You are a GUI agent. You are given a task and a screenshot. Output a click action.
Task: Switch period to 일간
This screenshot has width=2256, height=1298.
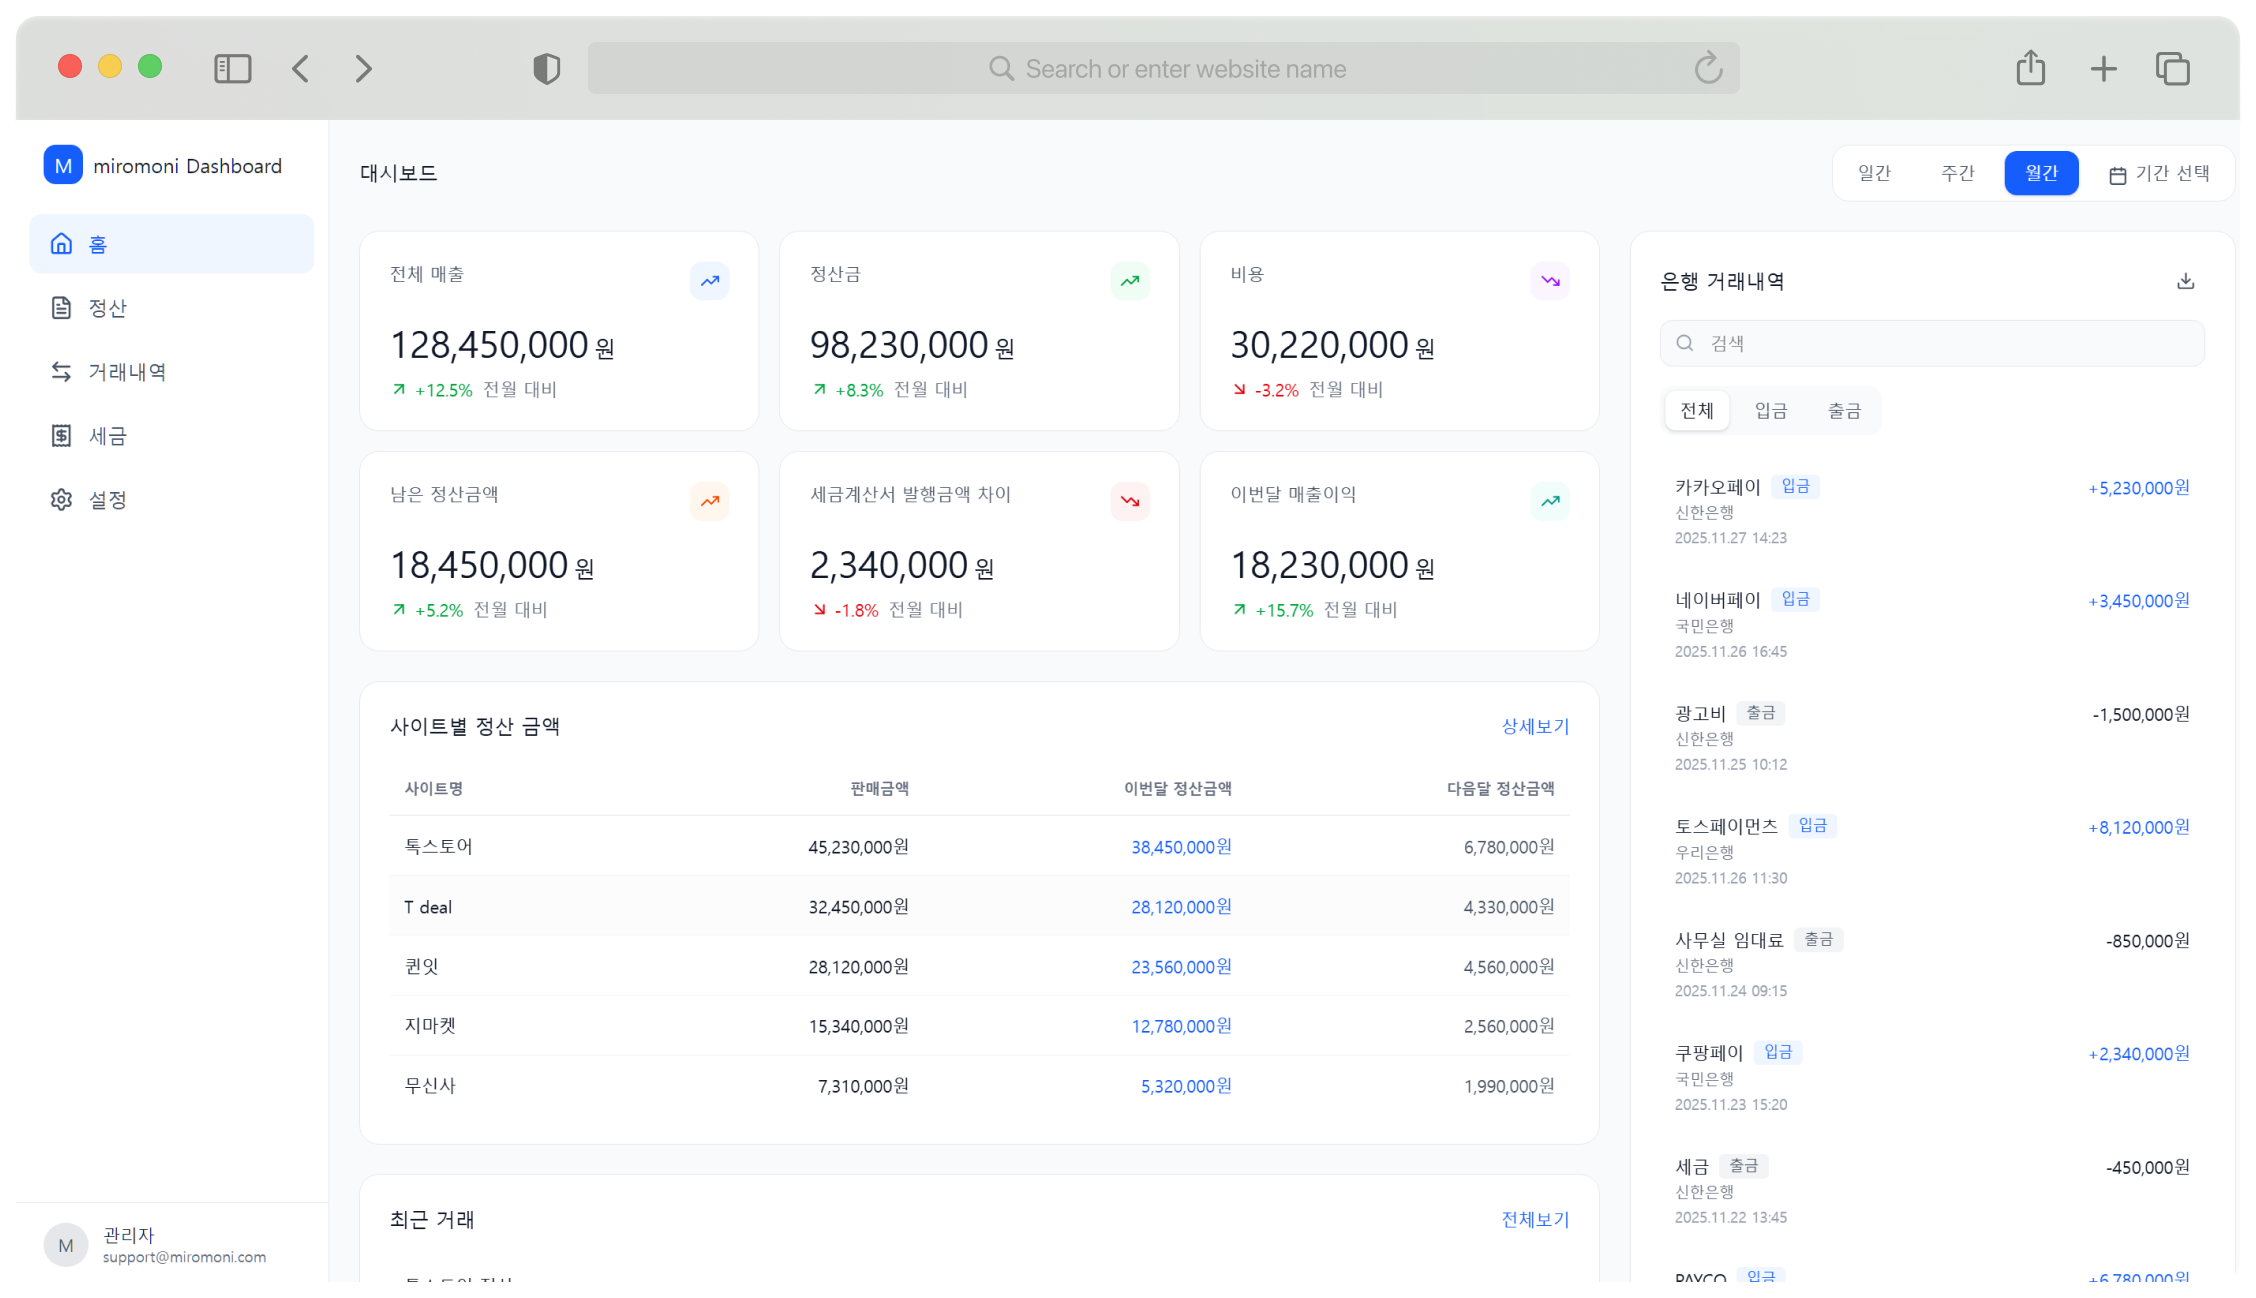tap(1874, 173)
